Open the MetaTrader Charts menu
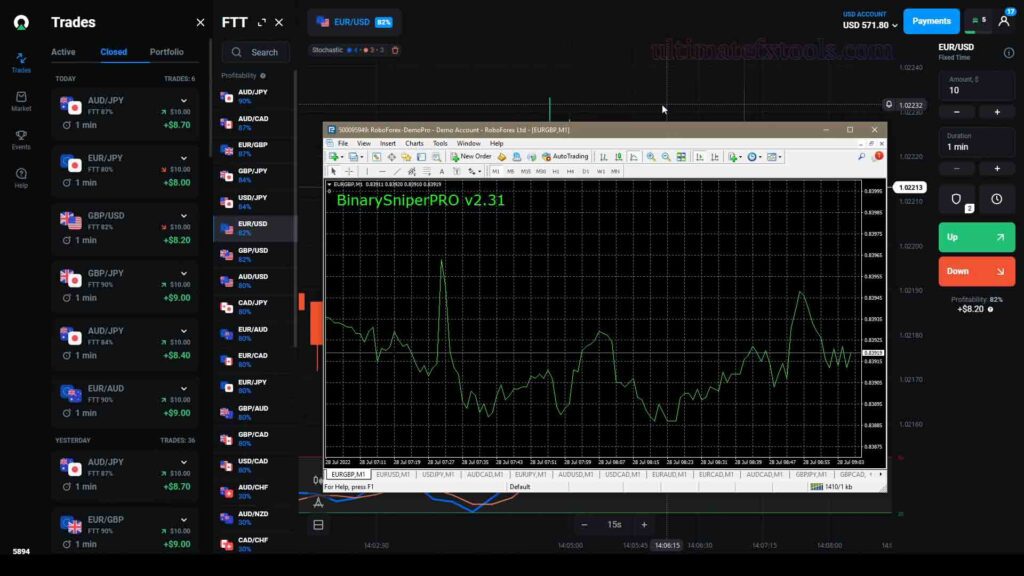The height and width of the screenshot is (576, 1024). pyautogui.click(x=414, y=143)
